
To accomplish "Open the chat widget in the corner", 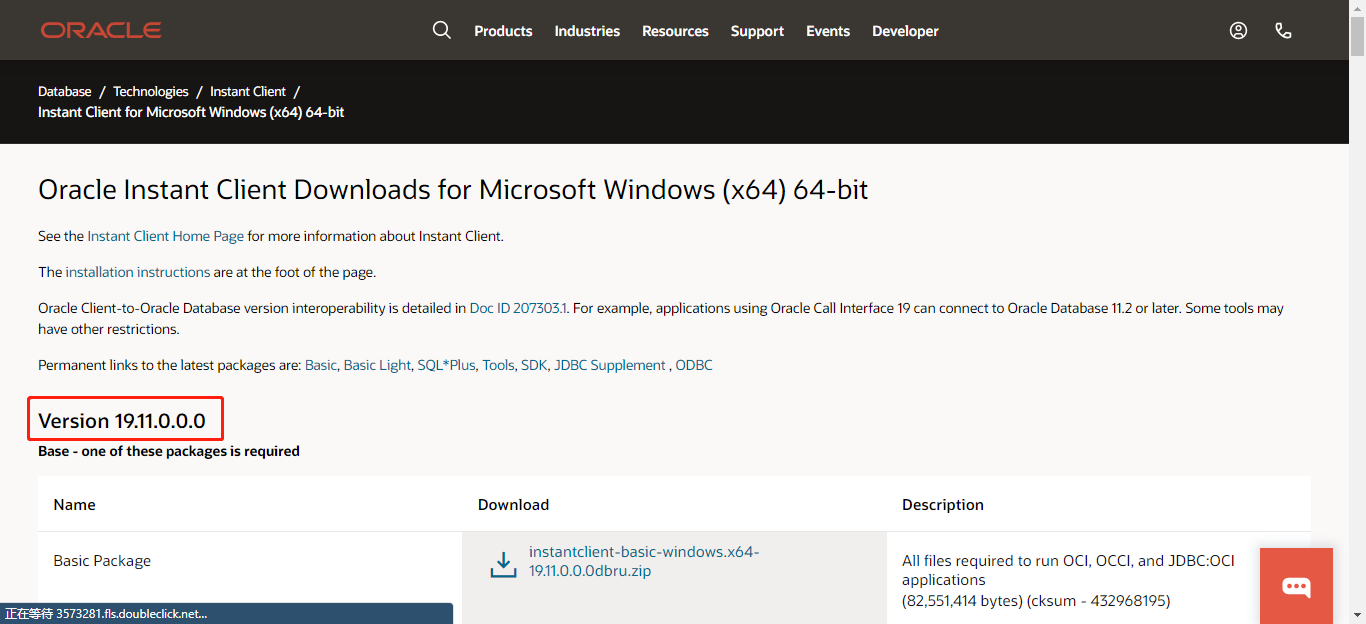I will 1296,586.
